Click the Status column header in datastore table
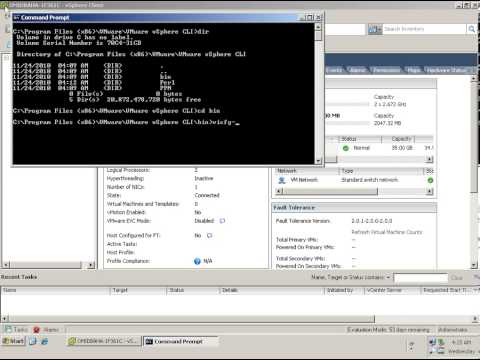Screen dimensions: 480x360 359,139
